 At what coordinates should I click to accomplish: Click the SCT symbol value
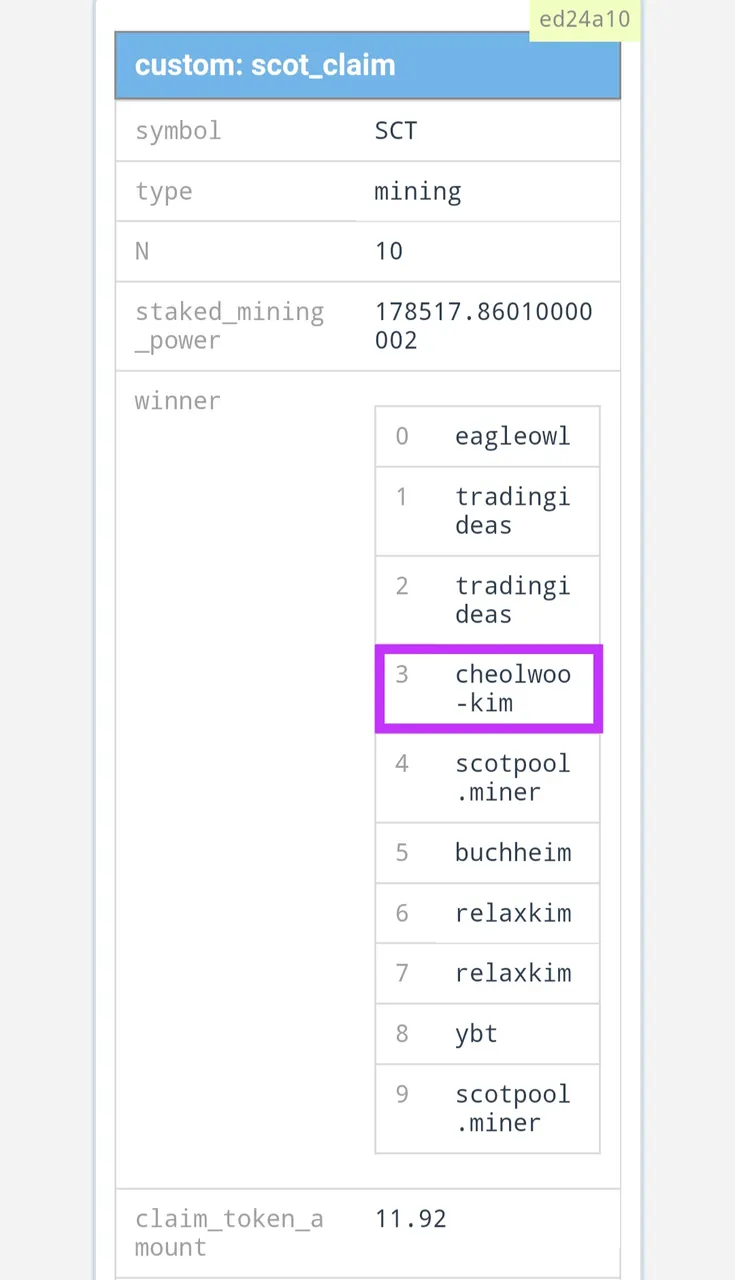pyautogui.click(x=396, y=130)
